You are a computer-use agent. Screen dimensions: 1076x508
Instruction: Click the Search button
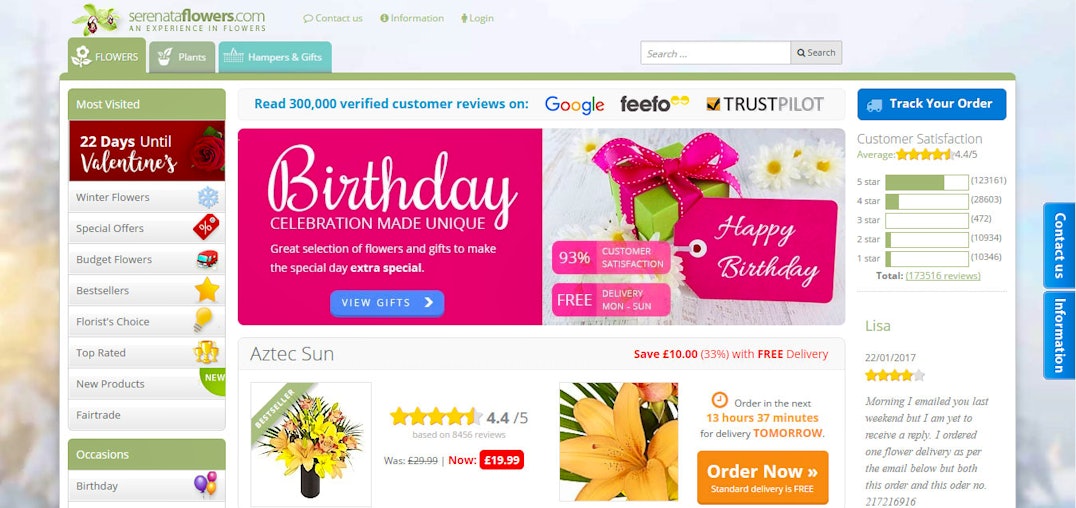[x=816, y=53]
